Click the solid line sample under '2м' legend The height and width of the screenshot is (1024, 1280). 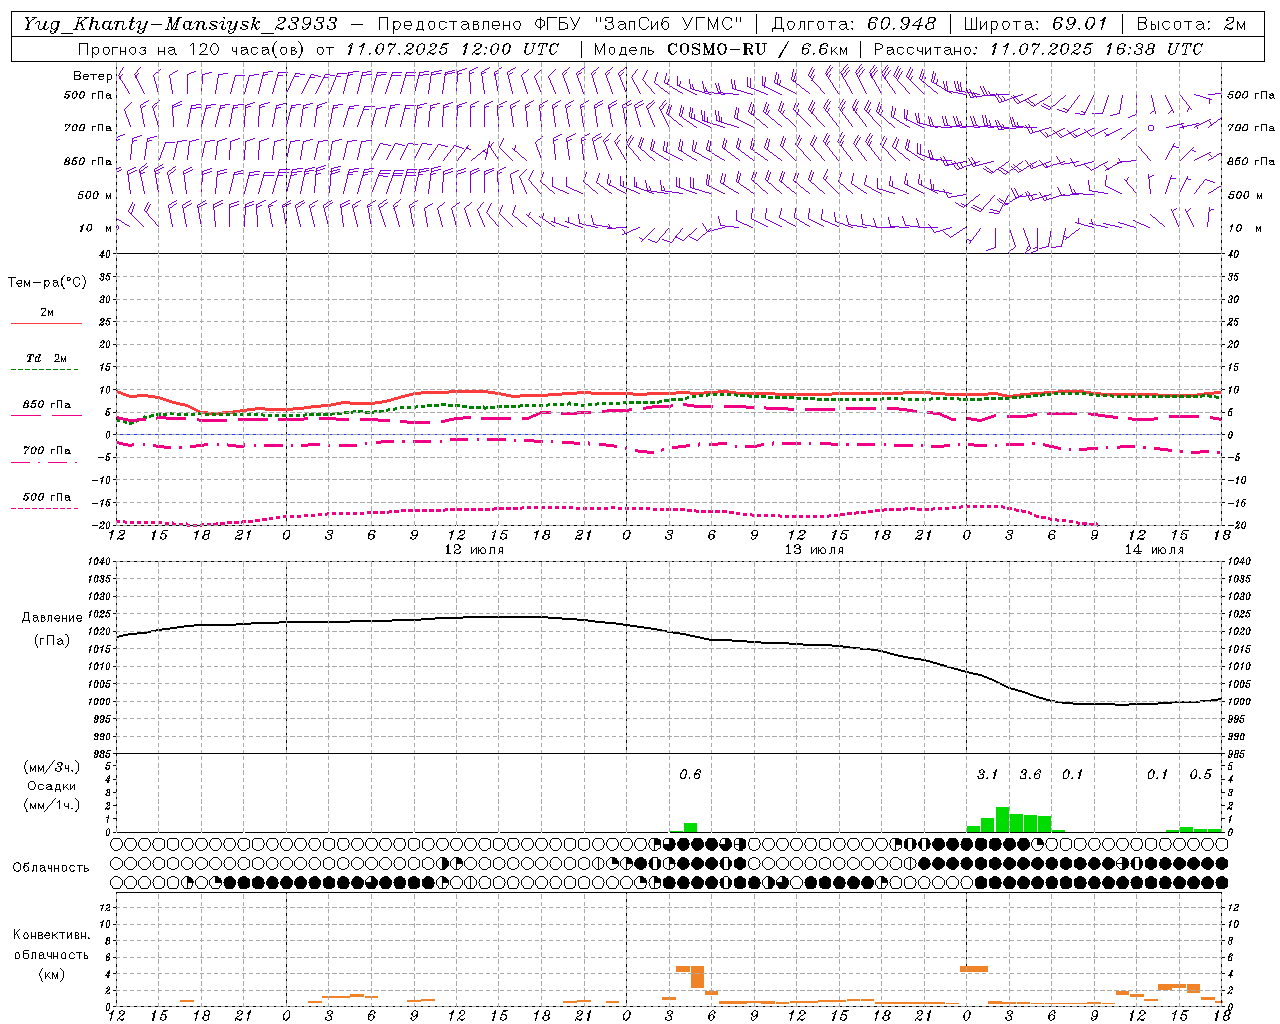point(46,323)
